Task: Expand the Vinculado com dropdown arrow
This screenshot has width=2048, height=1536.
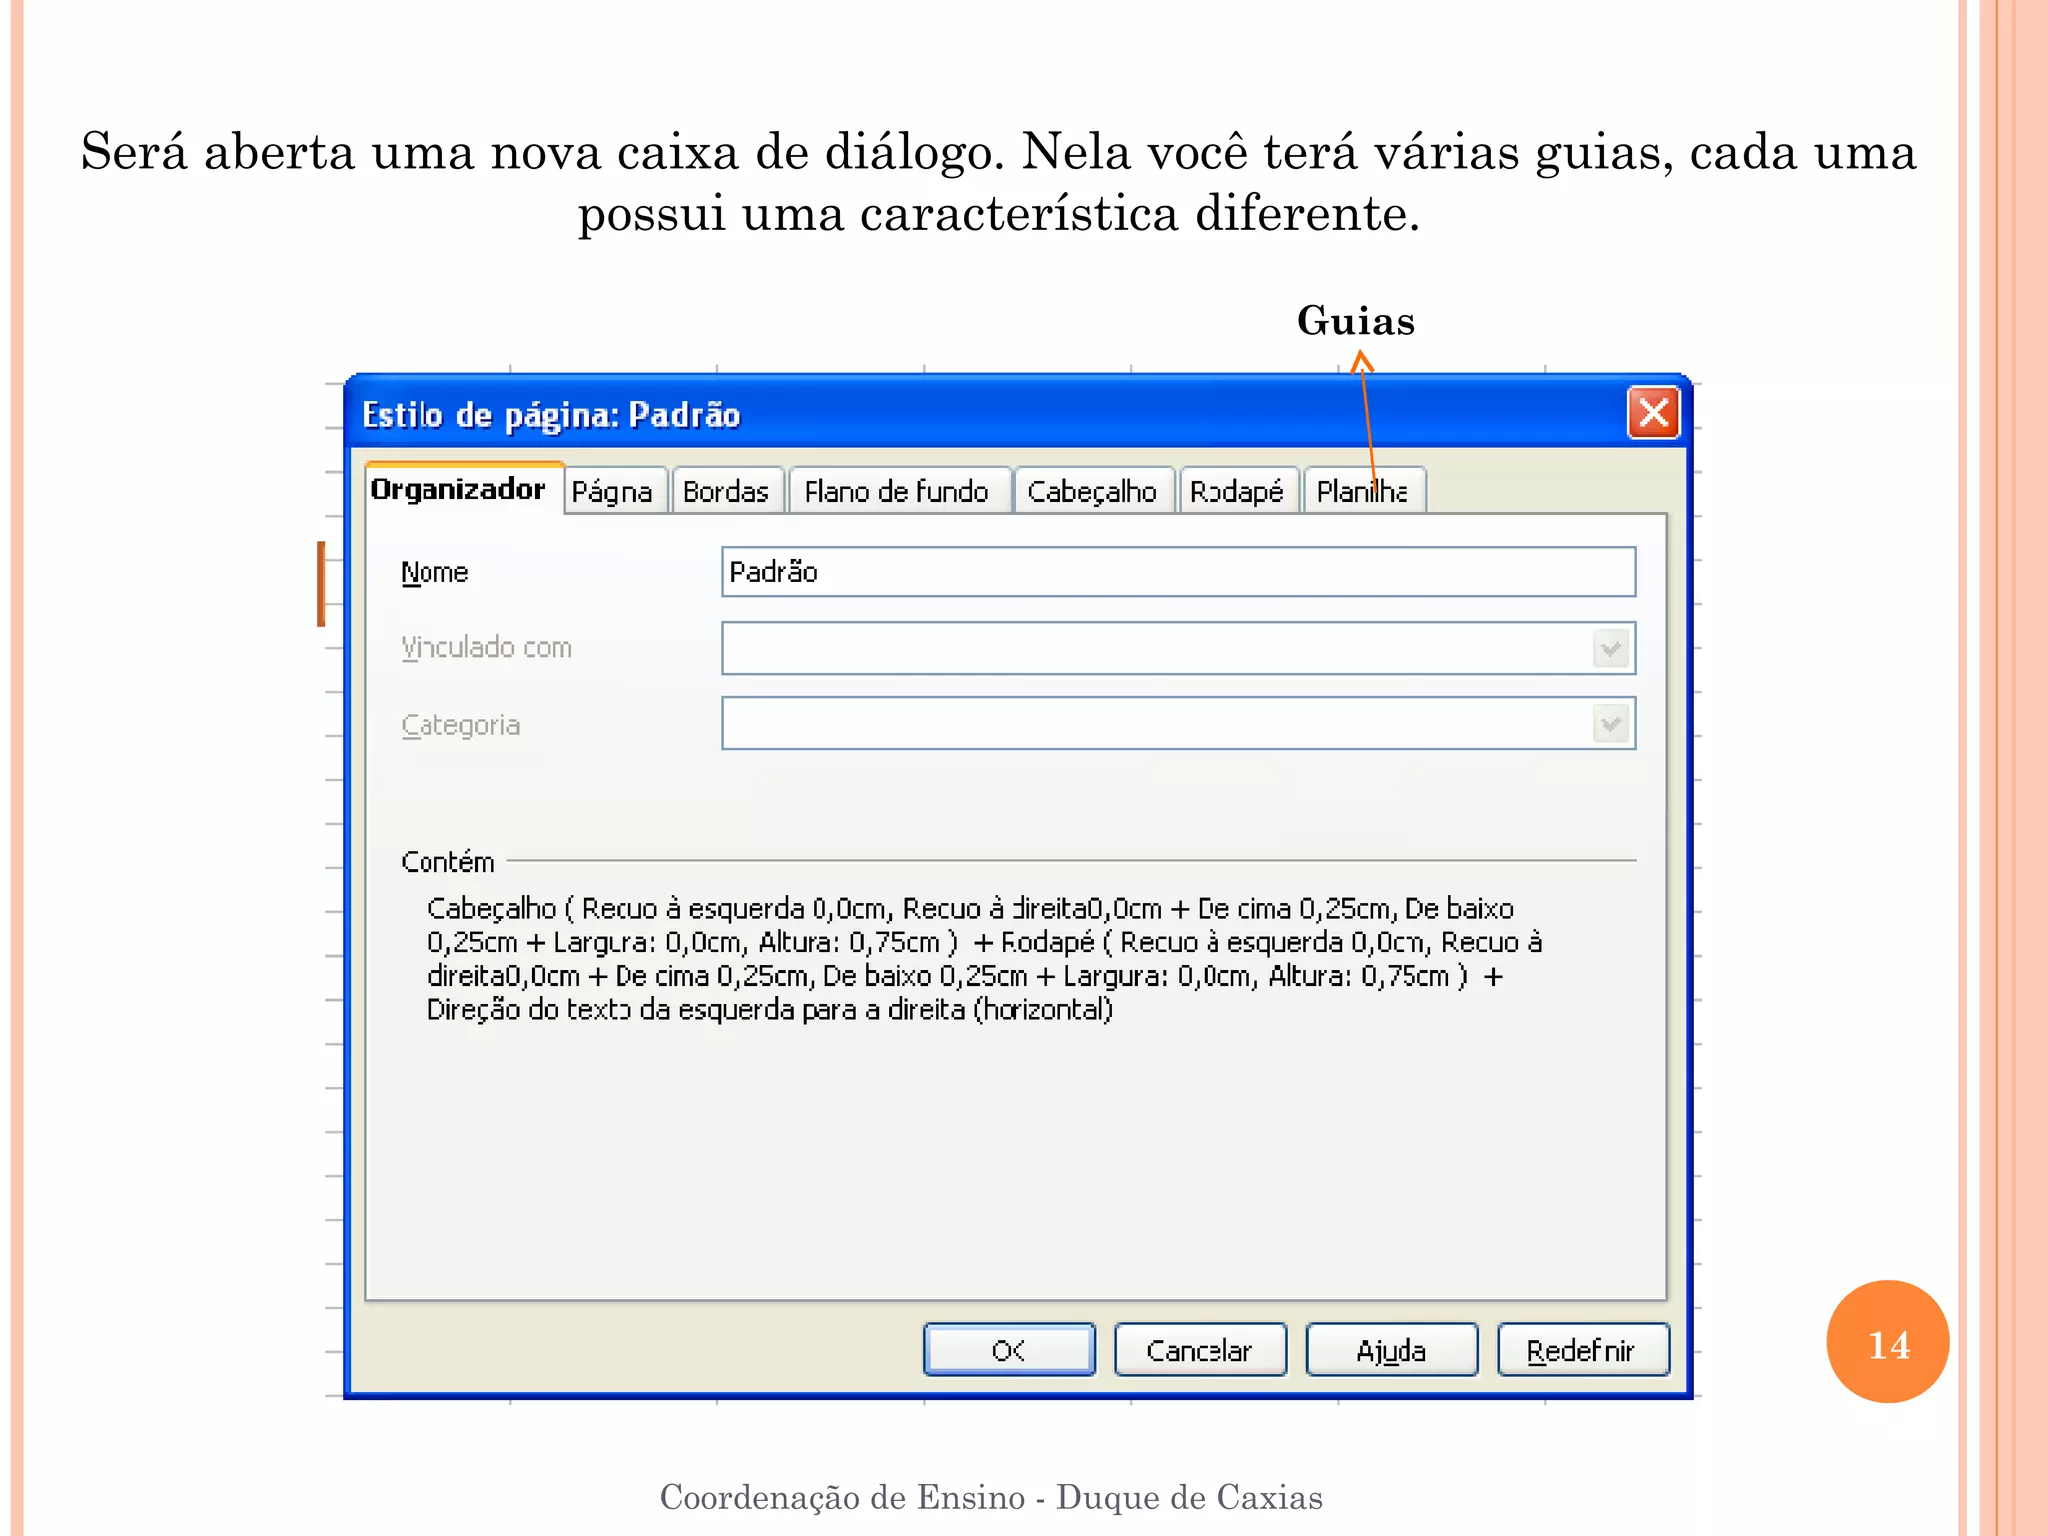Action: tap(1611, 649)
